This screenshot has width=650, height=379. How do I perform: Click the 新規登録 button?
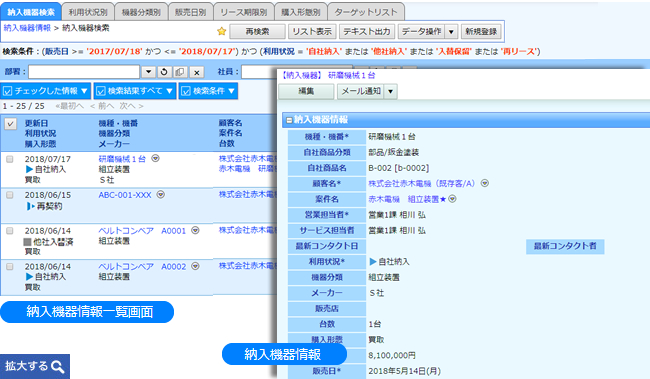[481, 32]
